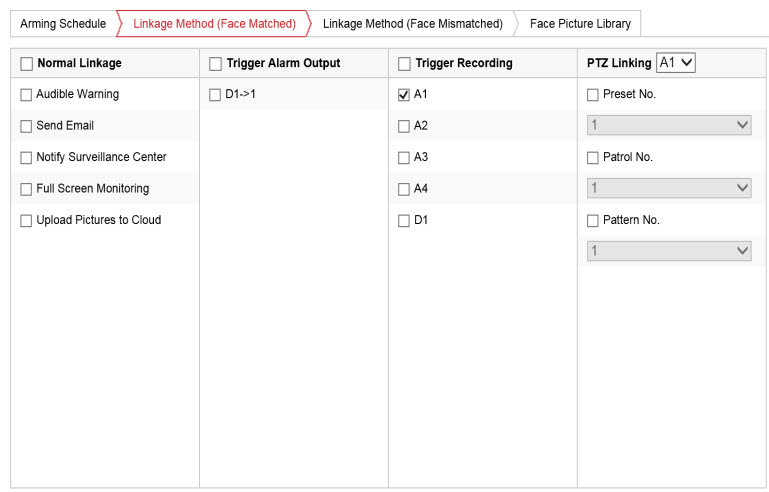Open Linkage Method (Face Mismatched) tab
The image size is (769, 492).
(x=412, y=24)
